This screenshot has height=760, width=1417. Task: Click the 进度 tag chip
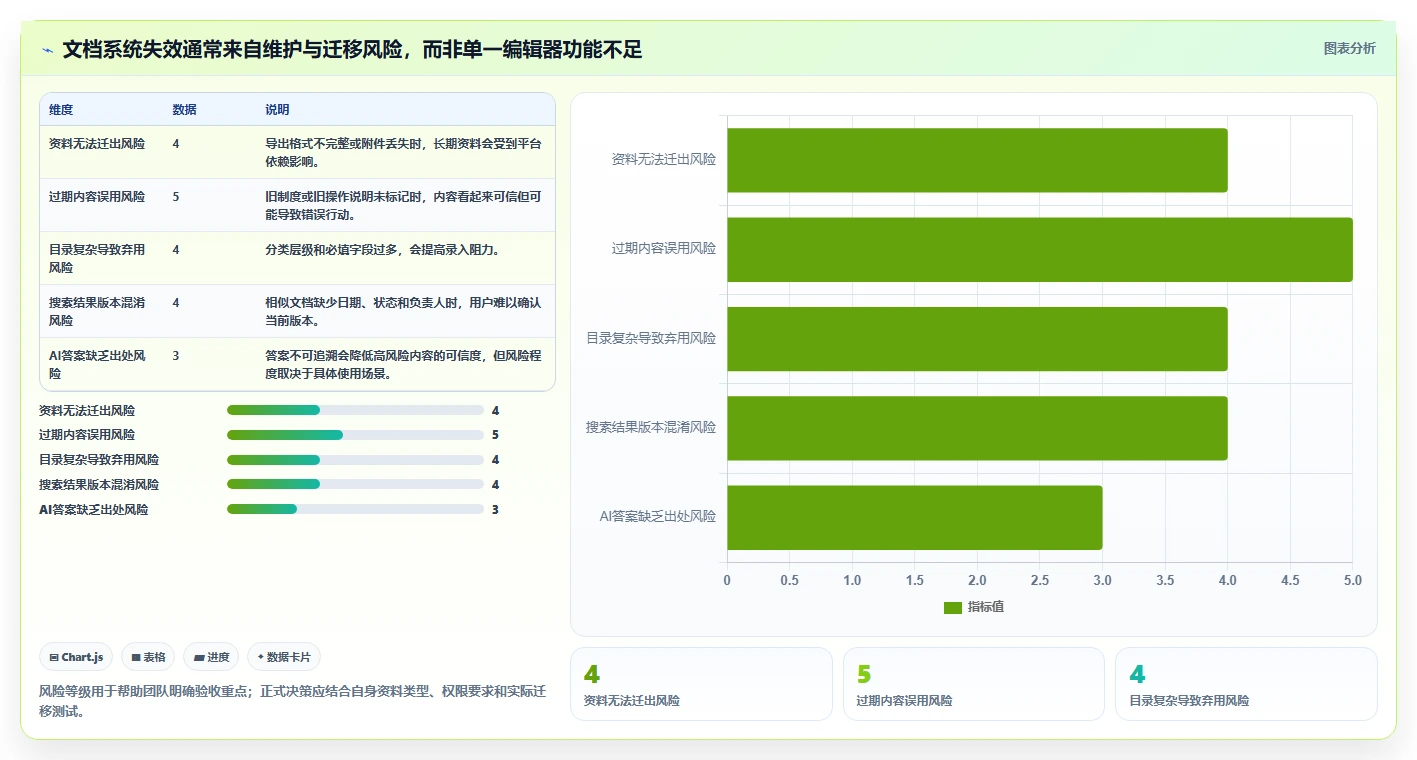pyautogui.click(x=211, y=657)
